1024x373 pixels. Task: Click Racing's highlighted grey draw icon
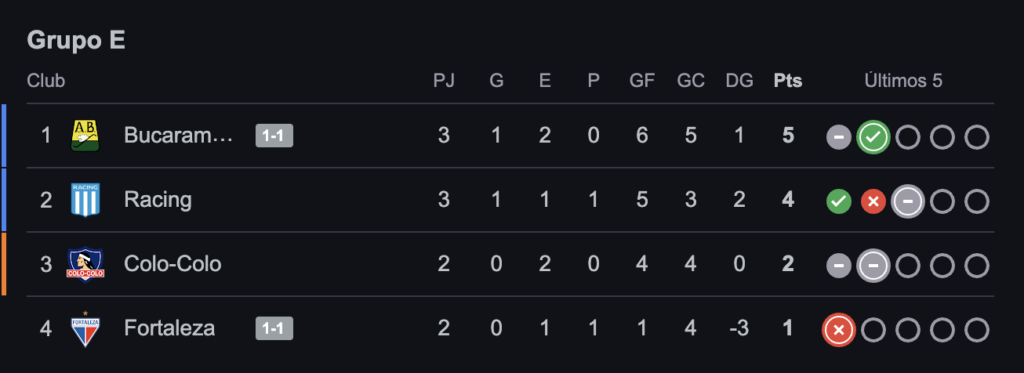[x=908, y=202]
